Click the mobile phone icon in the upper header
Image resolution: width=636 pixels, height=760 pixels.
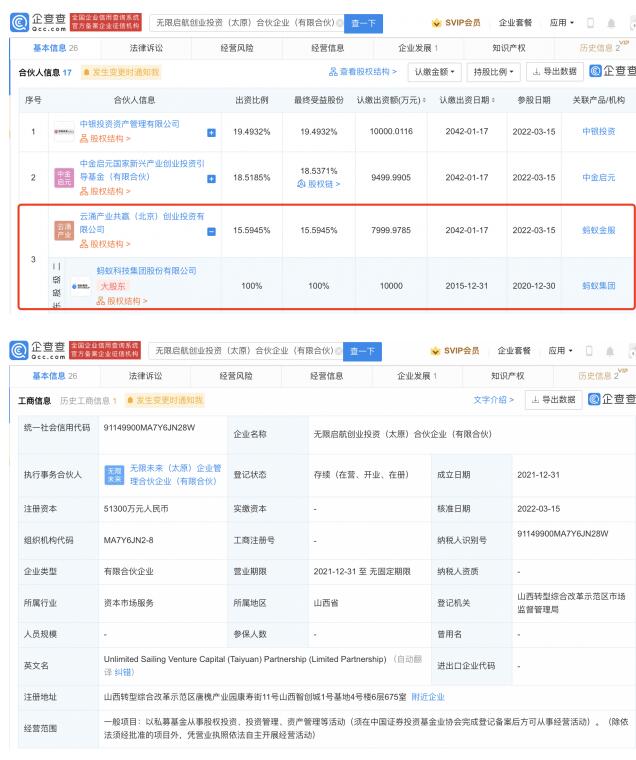point(590,23)
